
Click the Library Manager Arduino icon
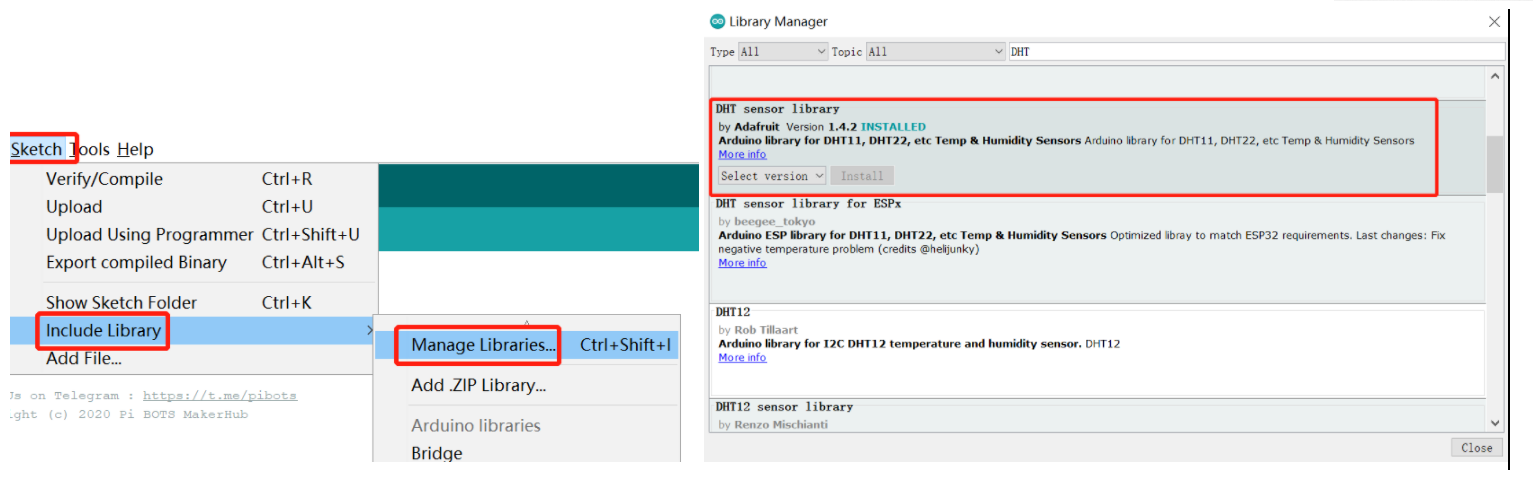coord(717,21)
